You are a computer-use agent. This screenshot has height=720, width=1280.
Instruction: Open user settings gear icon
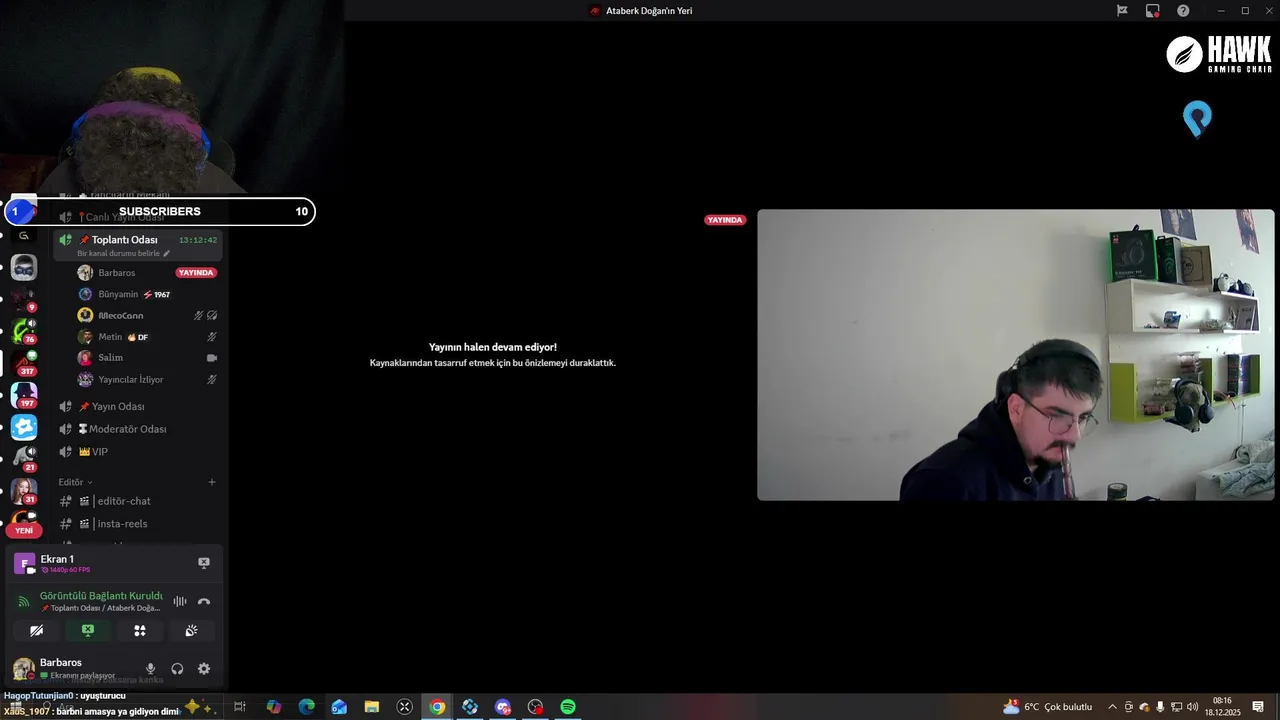point(204,669)
